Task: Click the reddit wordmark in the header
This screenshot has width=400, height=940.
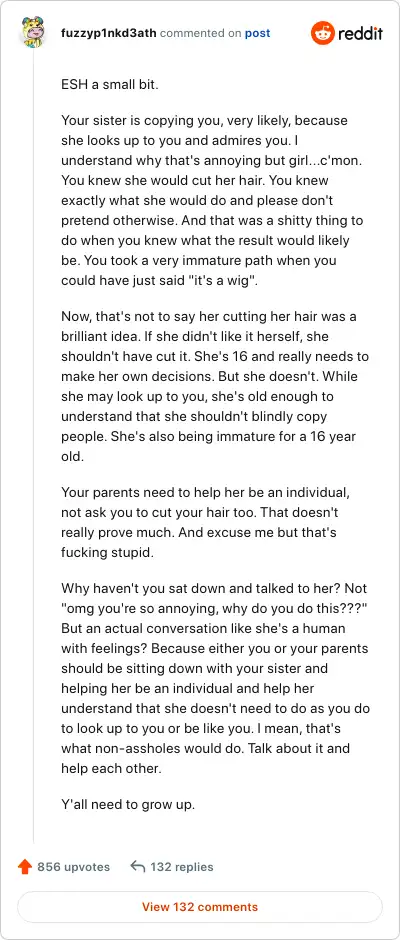Action: click(360, 34)
